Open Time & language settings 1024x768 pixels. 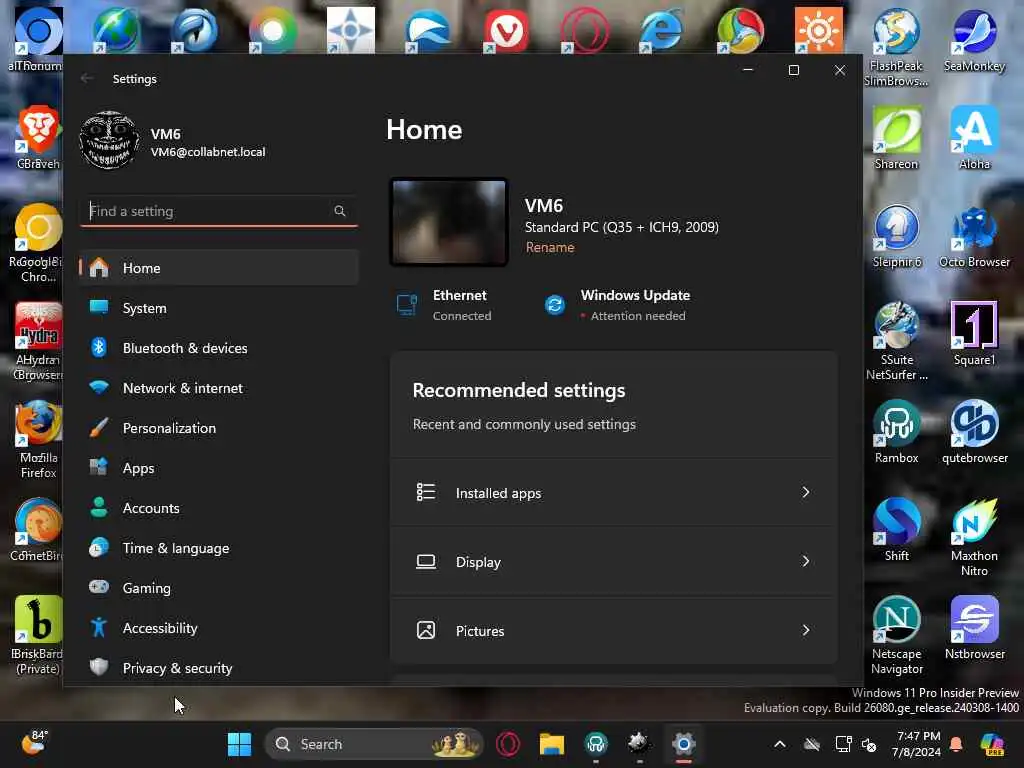(x=219, y=548)
